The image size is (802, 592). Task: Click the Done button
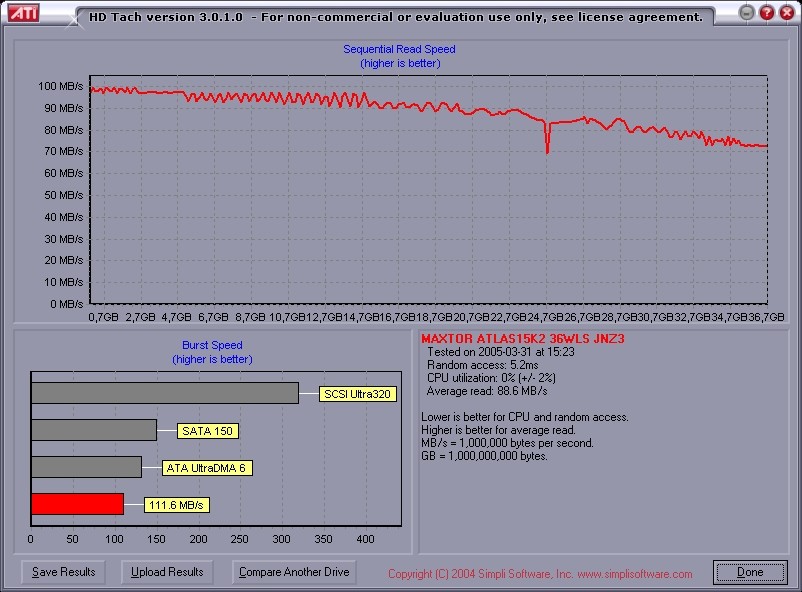750,572
